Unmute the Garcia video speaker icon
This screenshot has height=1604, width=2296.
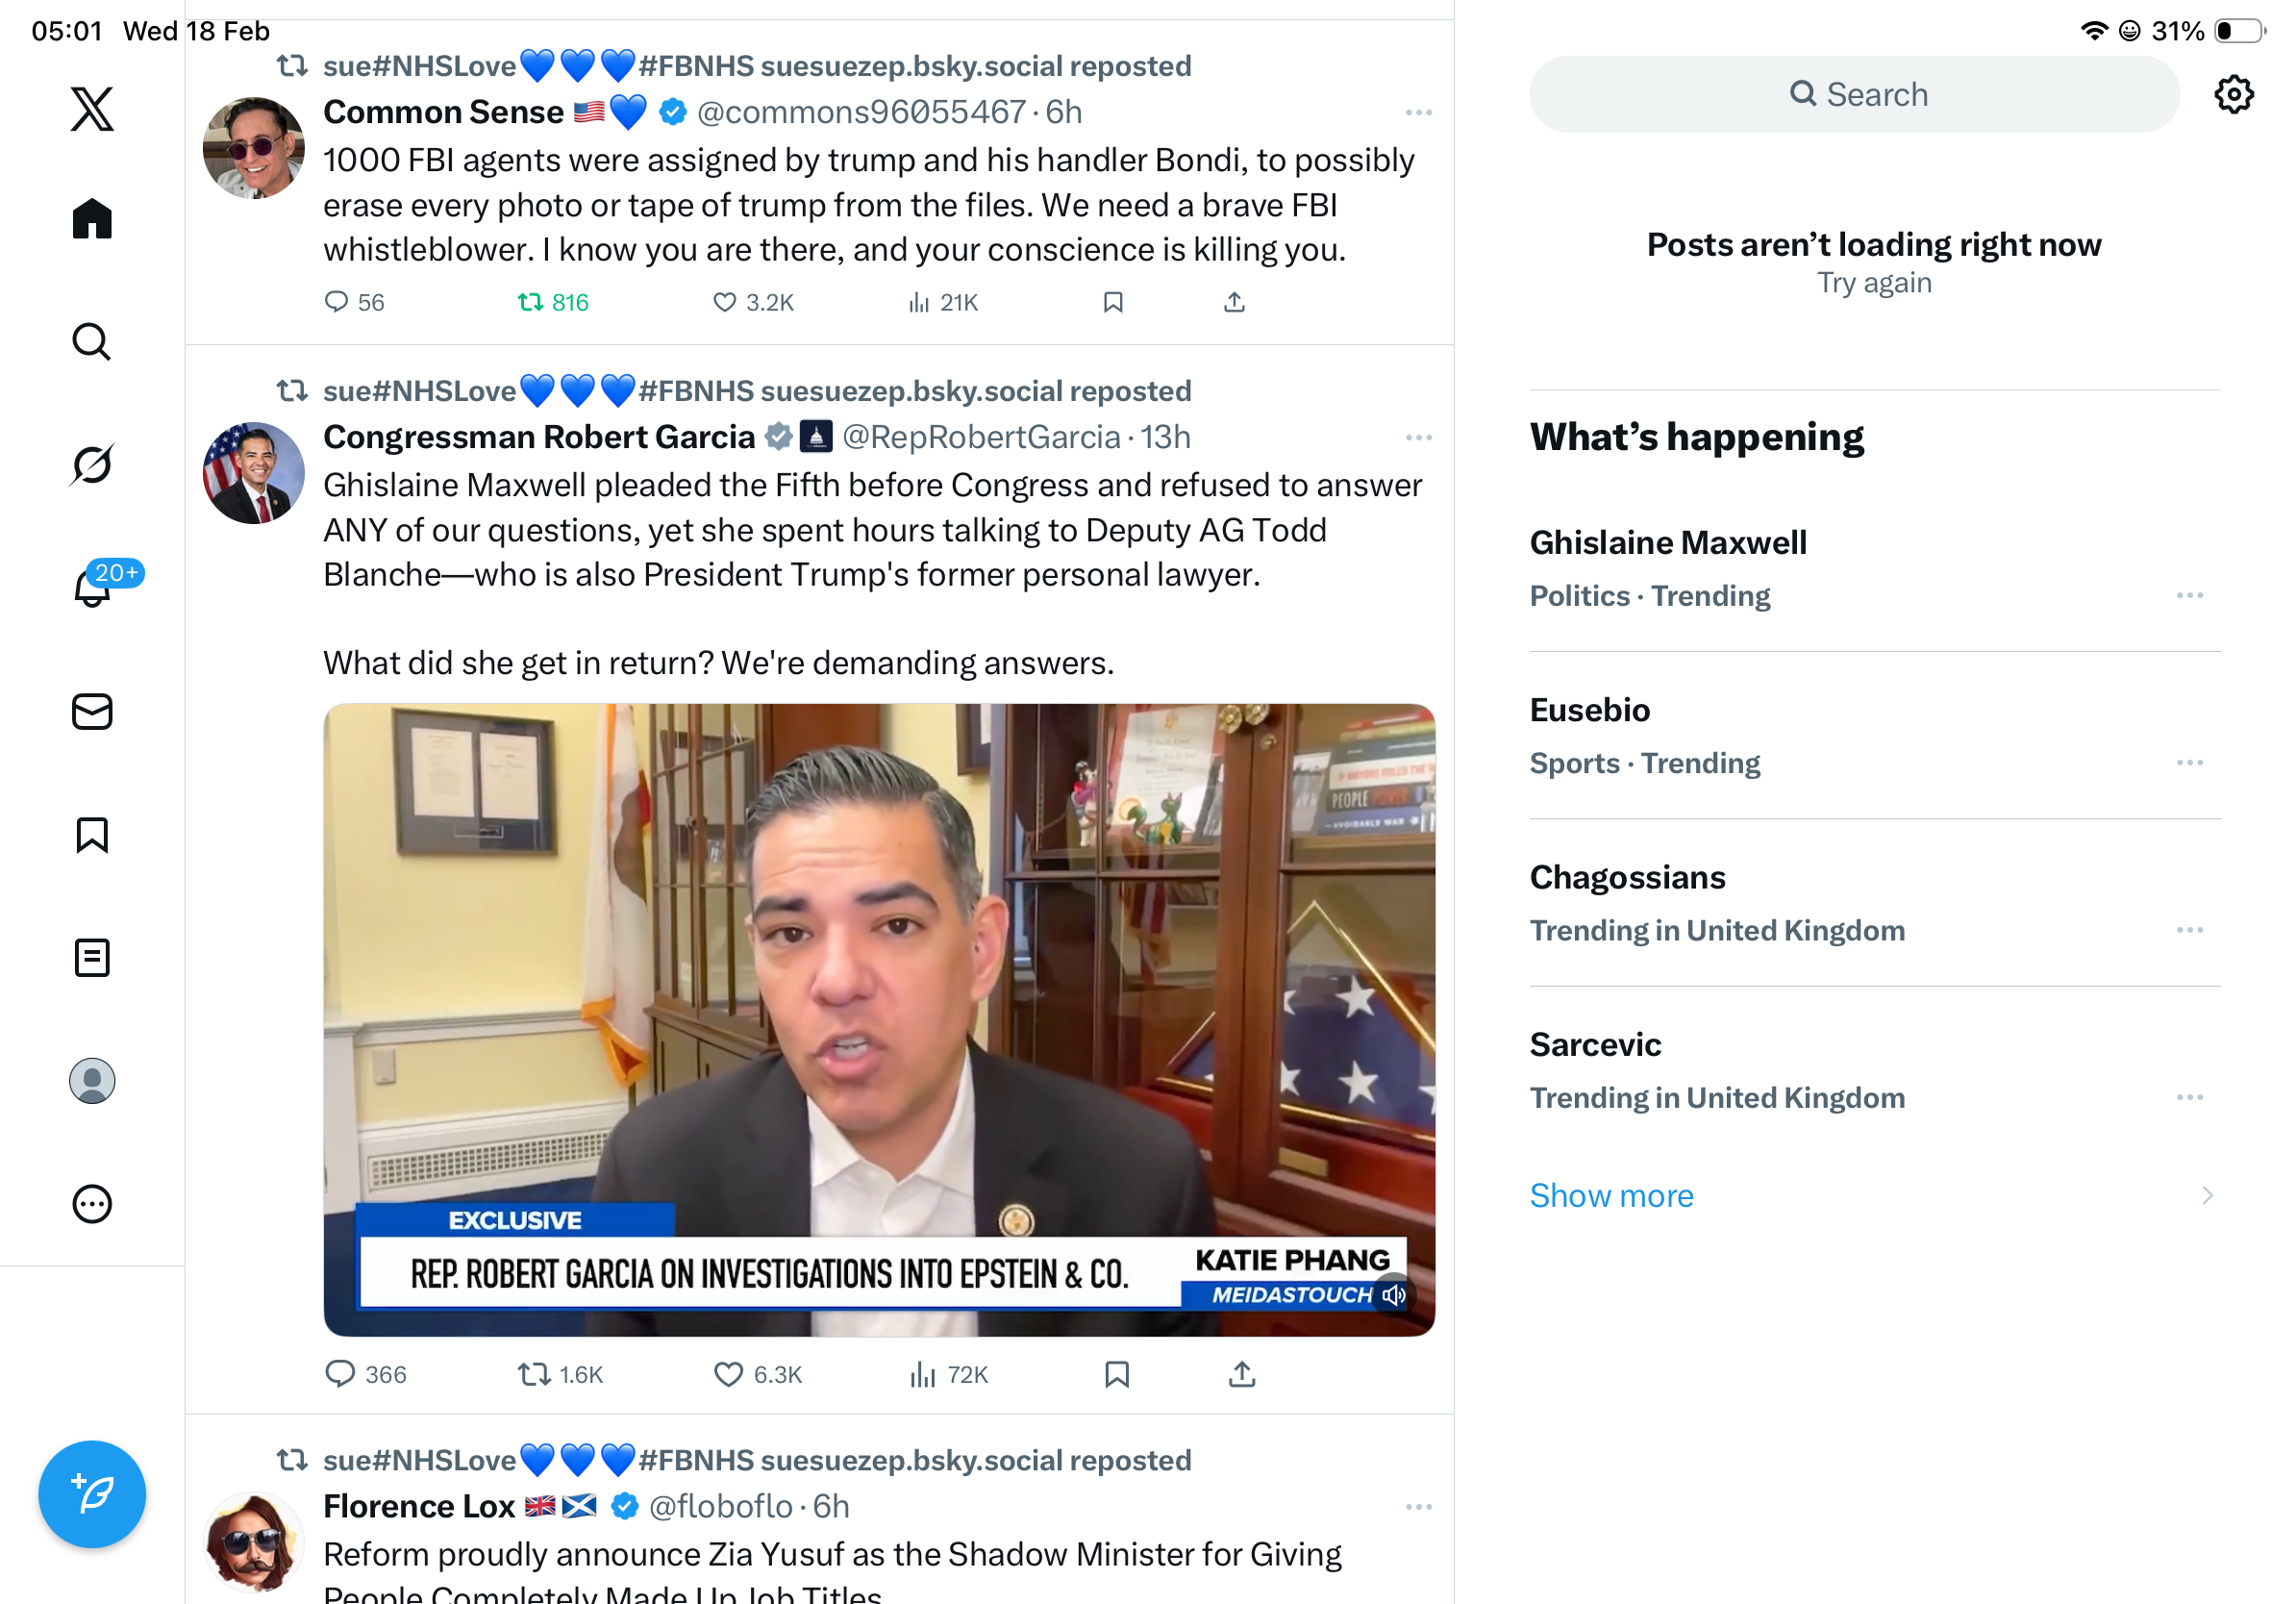pyautogui.click(x=1393, y=1295)
